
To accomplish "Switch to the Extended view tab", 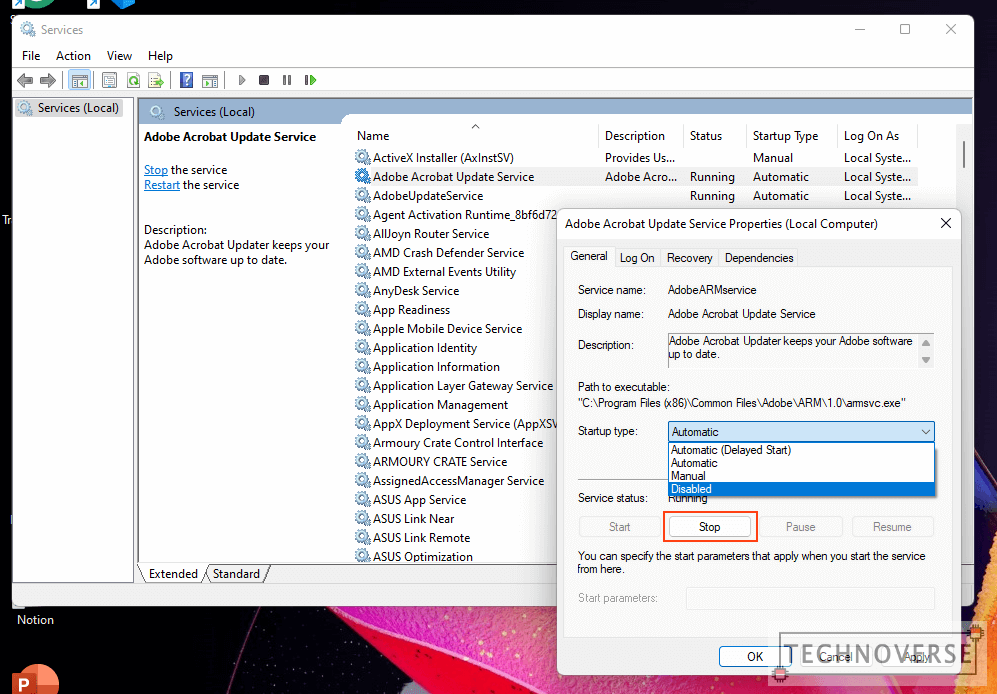I will pos(173,574).
